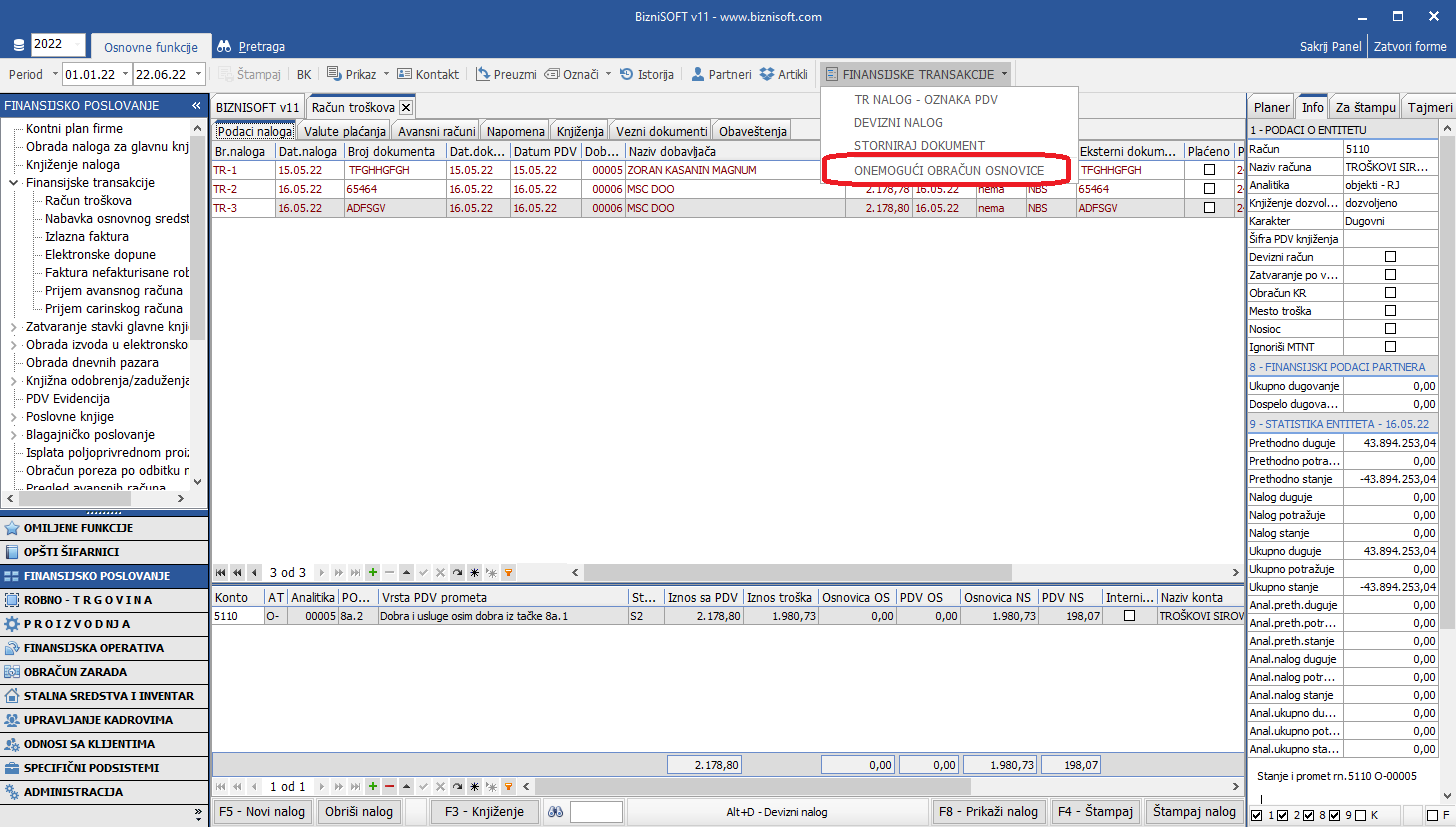Image resolution: width=1456 pixels, height=827 pixels.
Task: Click the Istorija history icon in toolbar
Action: (x=627, y=74)
